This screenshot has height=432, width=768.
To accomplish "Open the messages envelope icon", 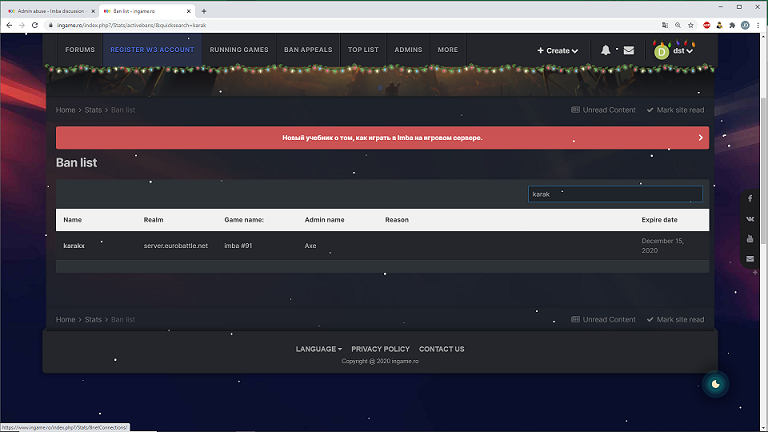I will pos(629,50).
